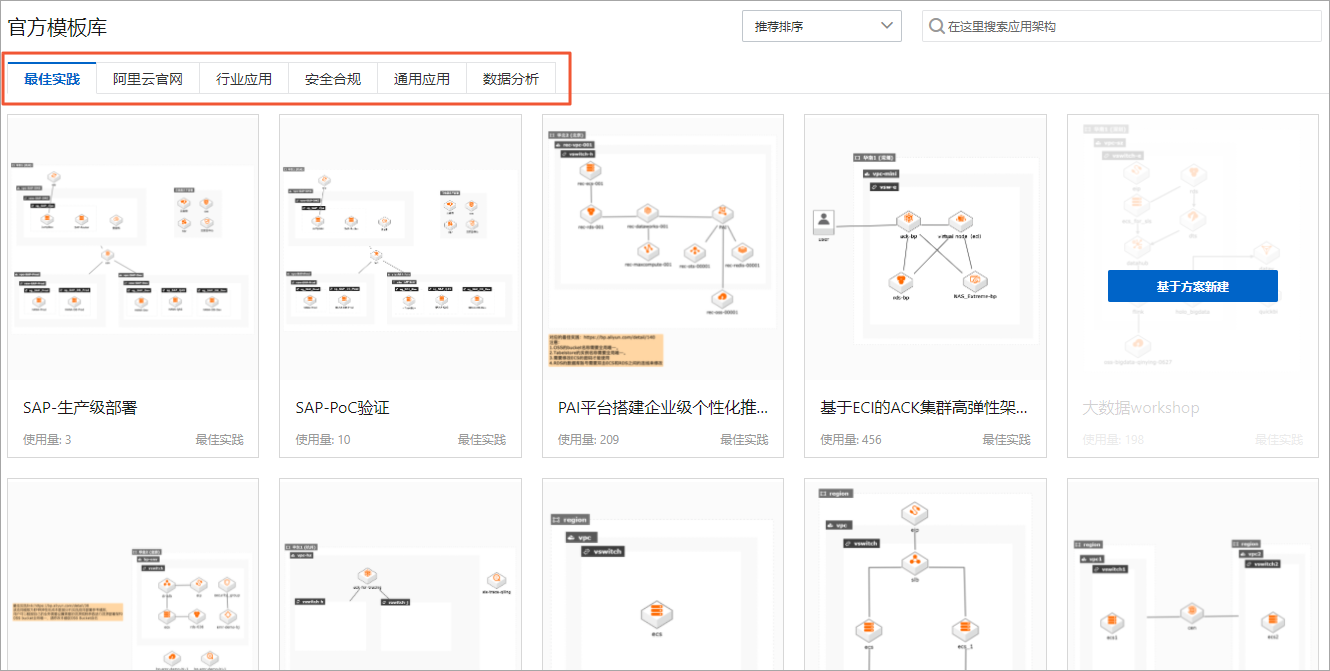Click the ecs_1 node icon
The height and width of the screenshot is (671, 1330).
click(964, 631)
